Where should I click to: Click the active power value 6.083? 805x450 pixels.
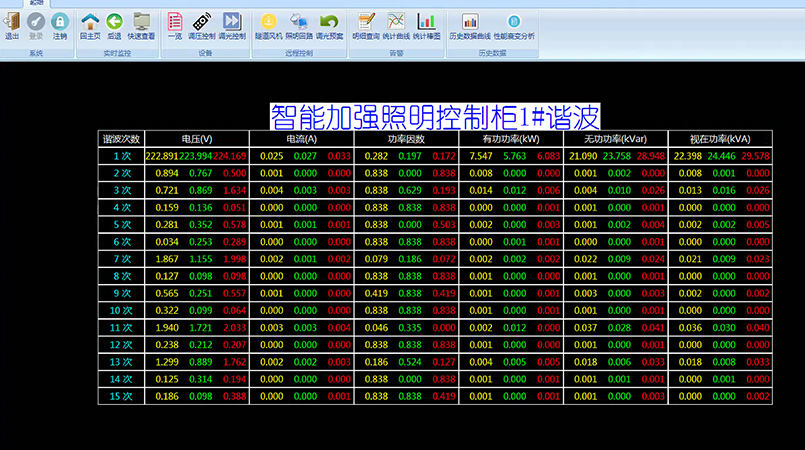coord(548,156)
